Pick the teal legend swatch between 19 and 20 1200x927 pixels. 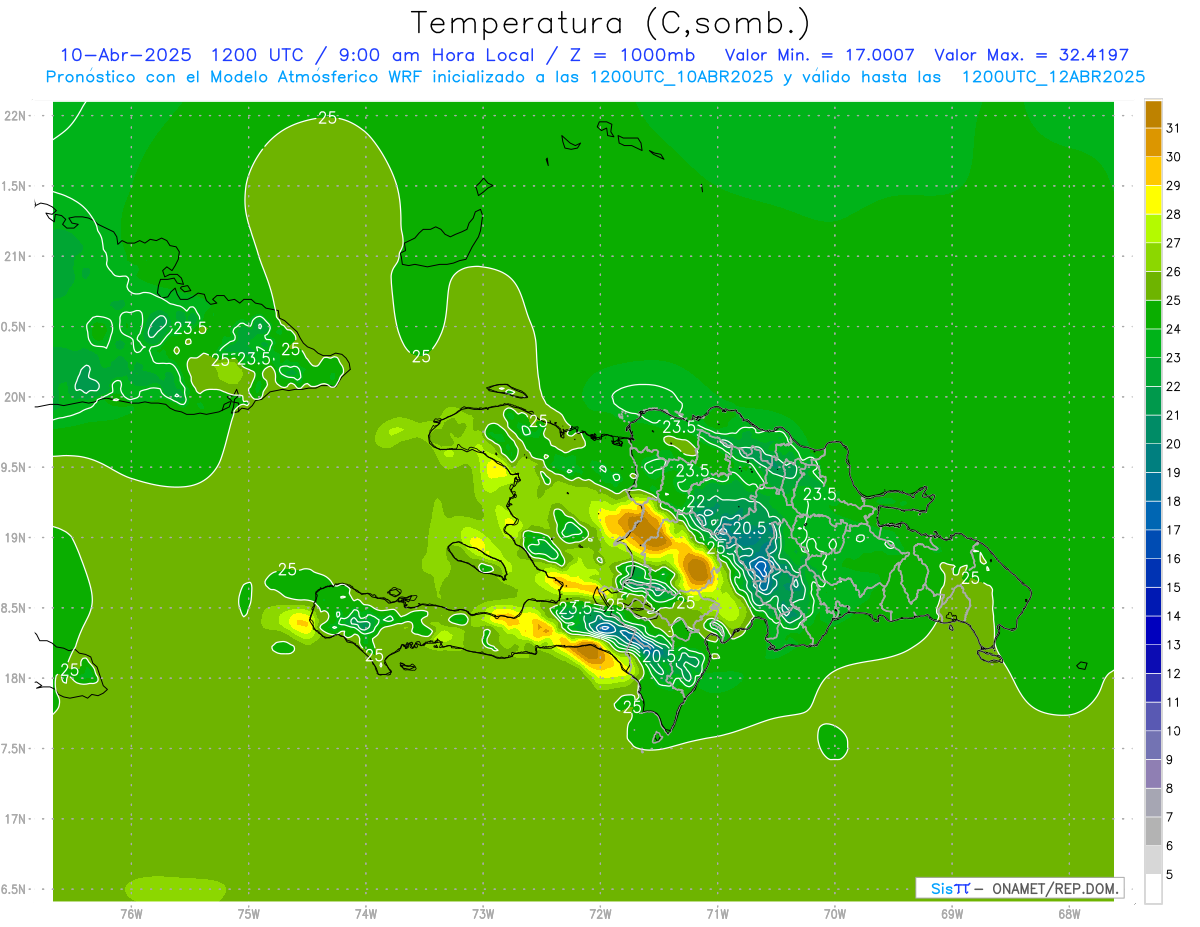click(1153, 458)
